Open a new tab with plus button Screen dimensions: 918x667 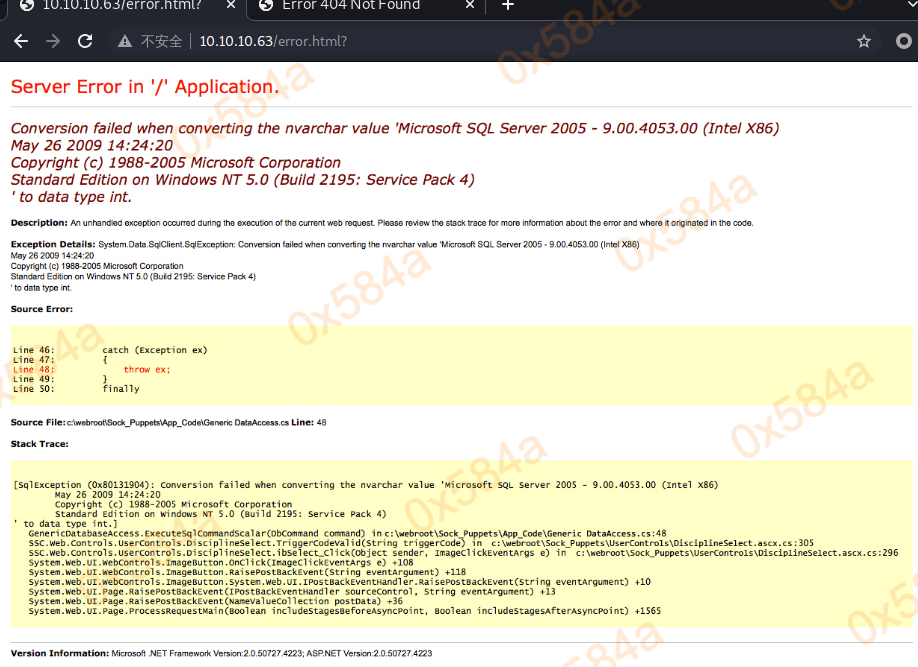[508, 6]
